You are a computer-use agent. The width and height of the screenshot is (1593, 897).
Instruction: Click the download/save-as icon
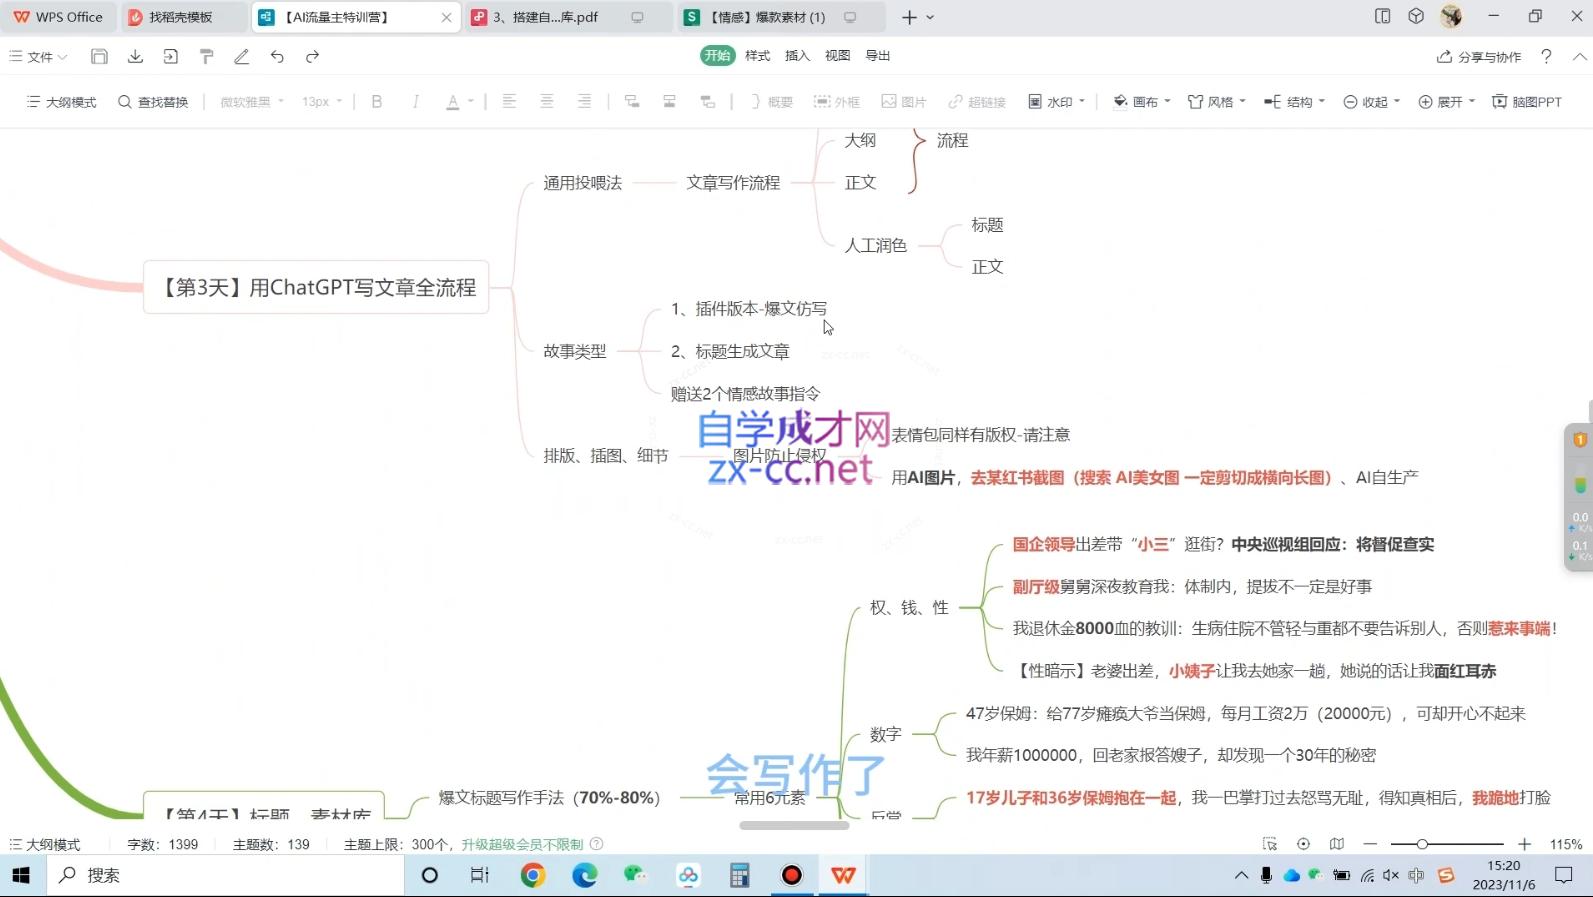coord(135,57)
